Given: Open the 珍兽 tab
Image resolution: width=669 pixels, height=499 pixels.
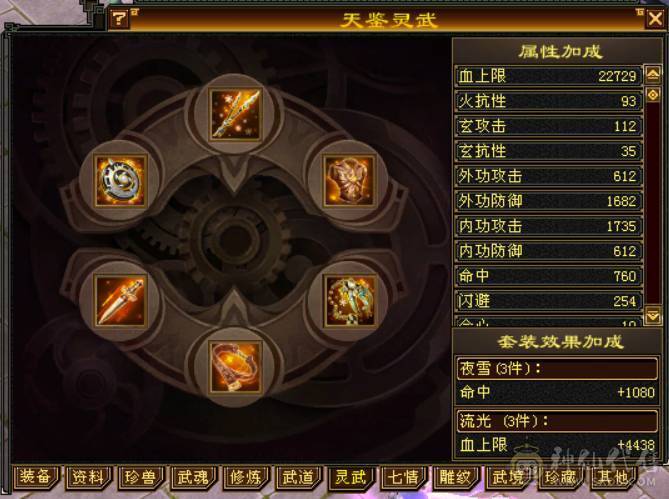Looking at the screenshot, I should [x=141, y=477].
